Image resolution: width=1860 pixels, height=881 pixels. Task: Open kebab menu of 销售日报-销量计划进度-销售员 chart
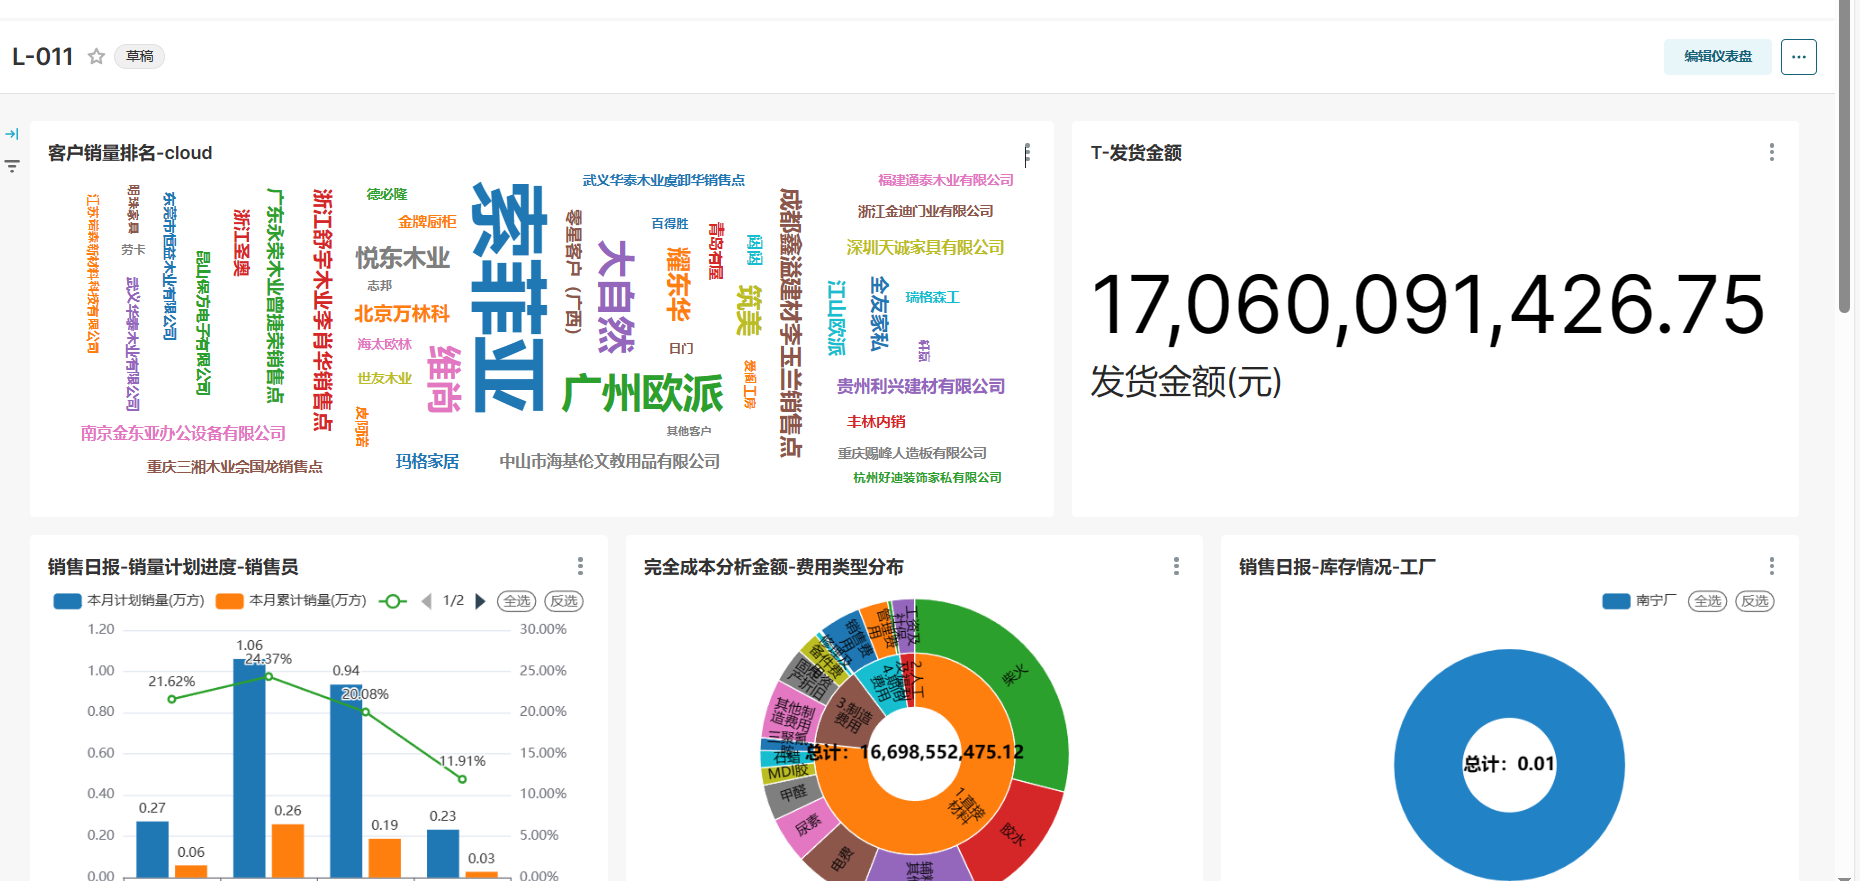pos(580,566)
